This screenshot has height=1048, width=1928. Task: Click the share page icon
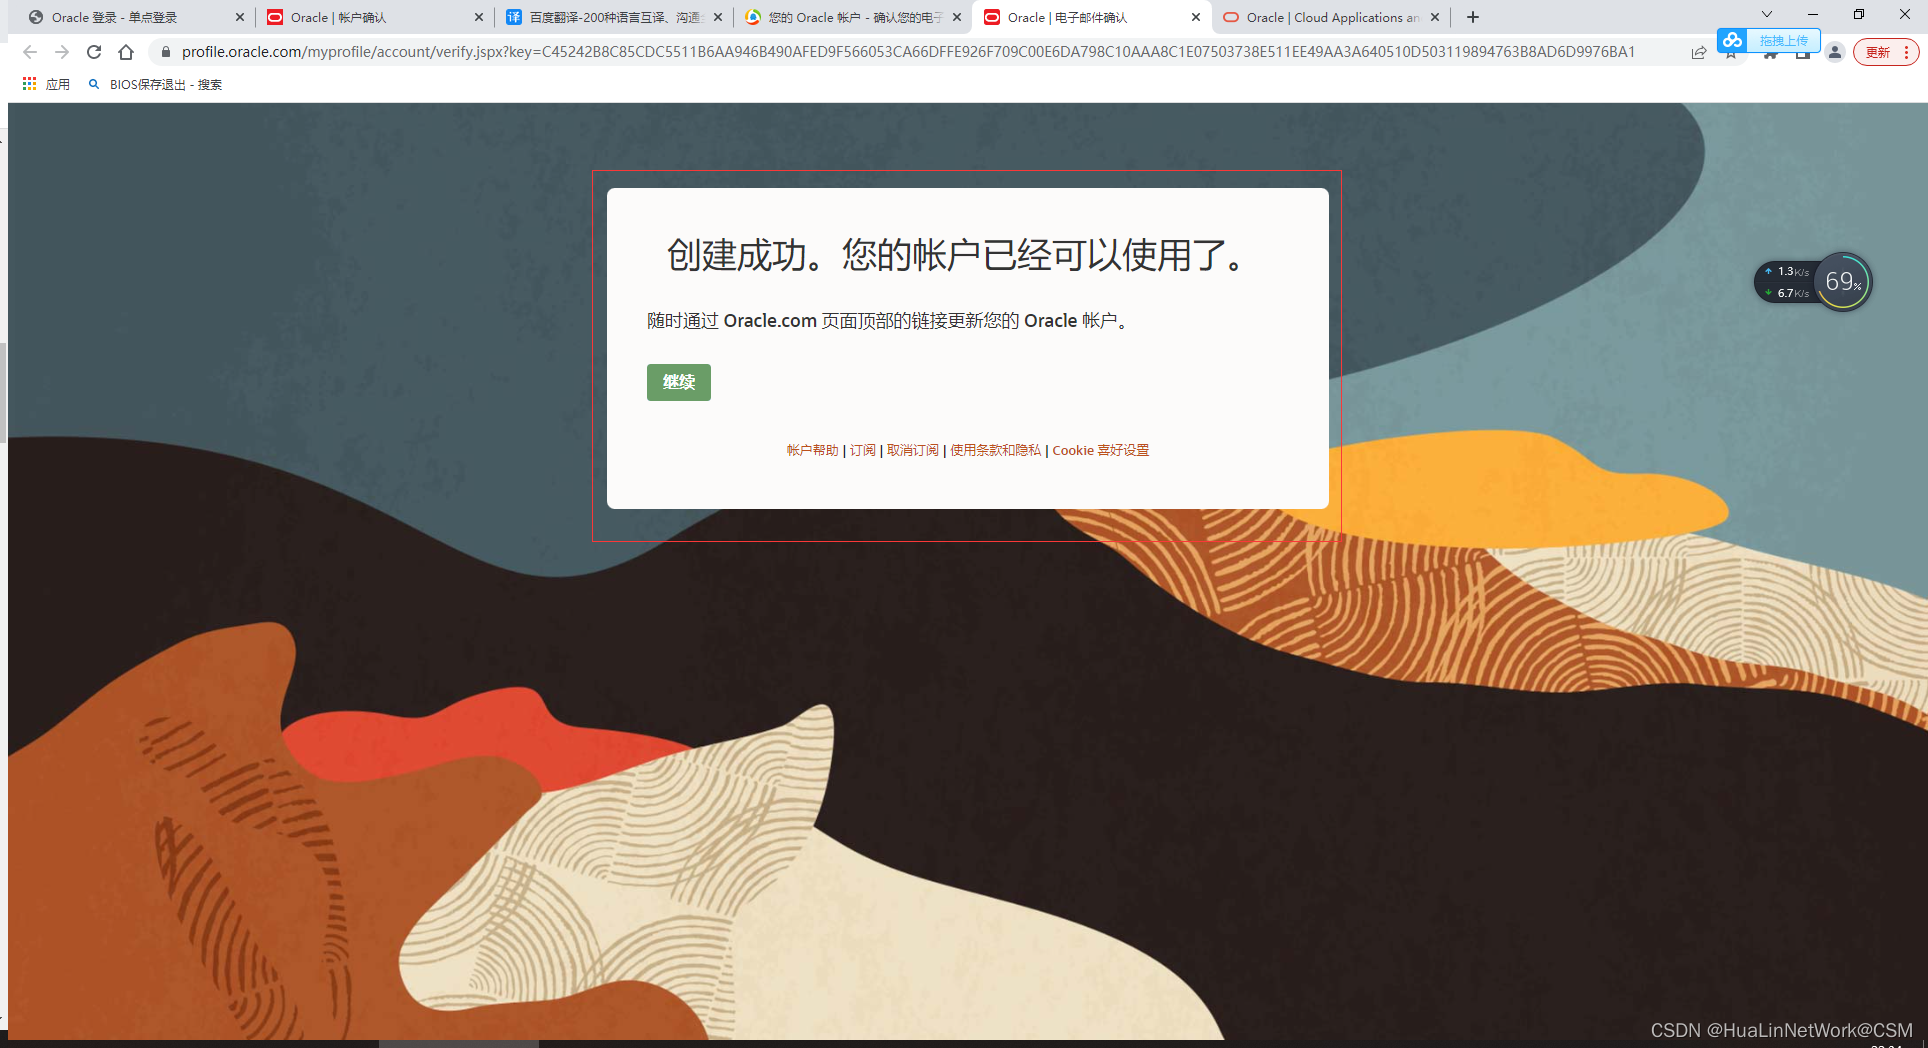click(1698, 52)
